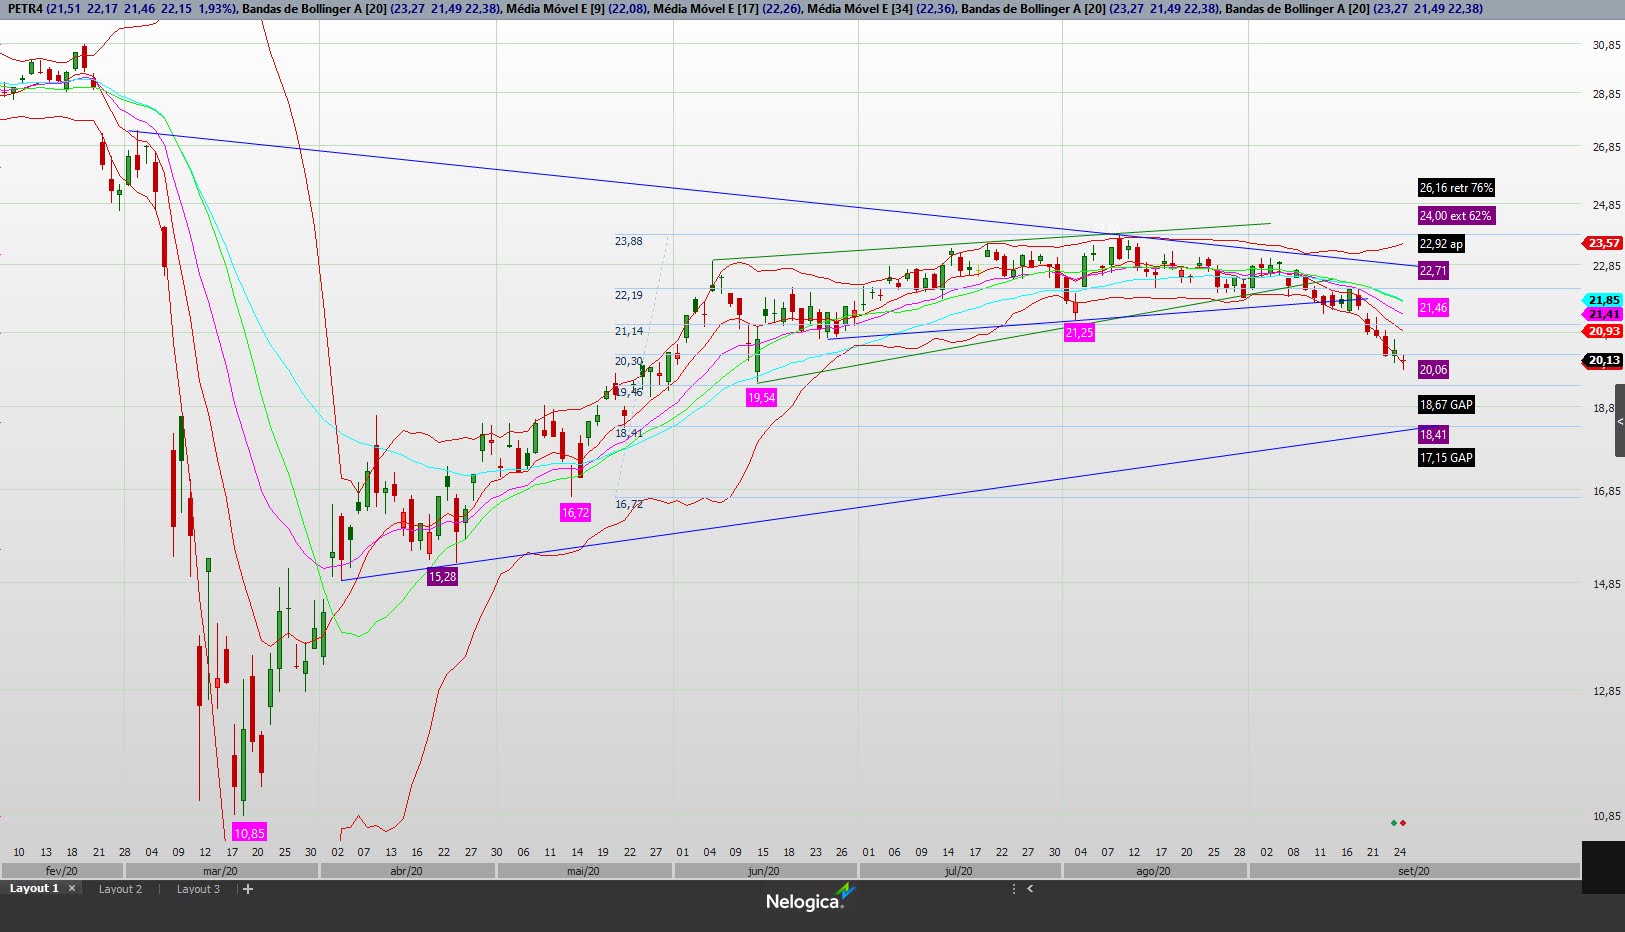Click the 20,13 black current price tag
This screenshot has width=1625, height=932.
(1604, 360)
